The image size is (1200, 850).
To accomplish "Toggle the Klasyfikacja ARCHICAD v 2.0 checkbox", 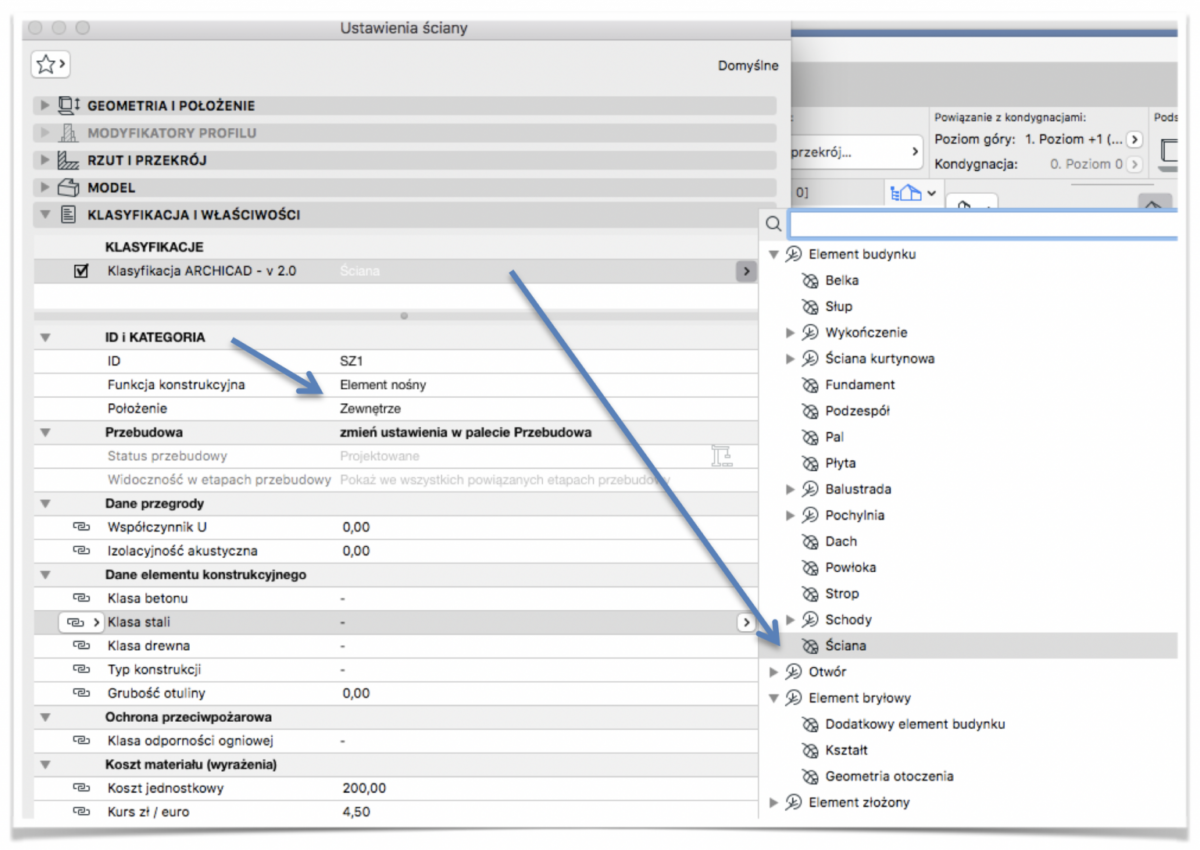I will [x=82, y=271].
